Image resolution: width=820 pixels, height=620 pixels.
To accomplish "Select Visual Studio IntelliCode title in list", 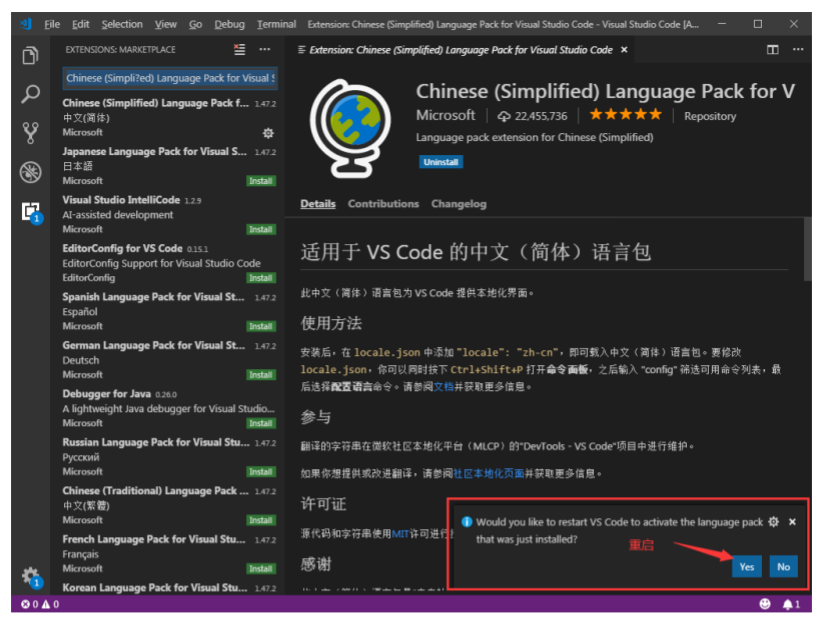I will pos(121,200).
